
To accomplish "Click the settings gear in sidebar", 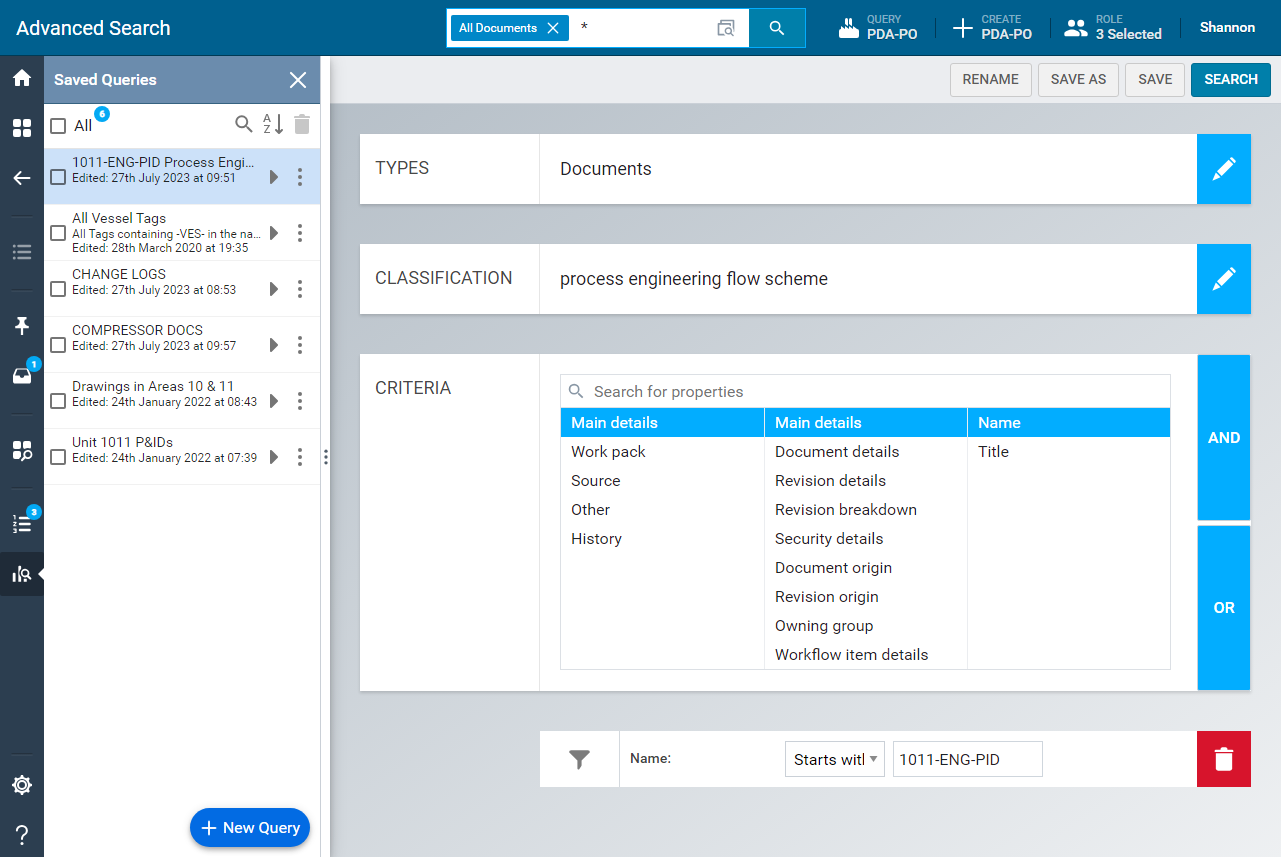I will (x=21, y=785).
